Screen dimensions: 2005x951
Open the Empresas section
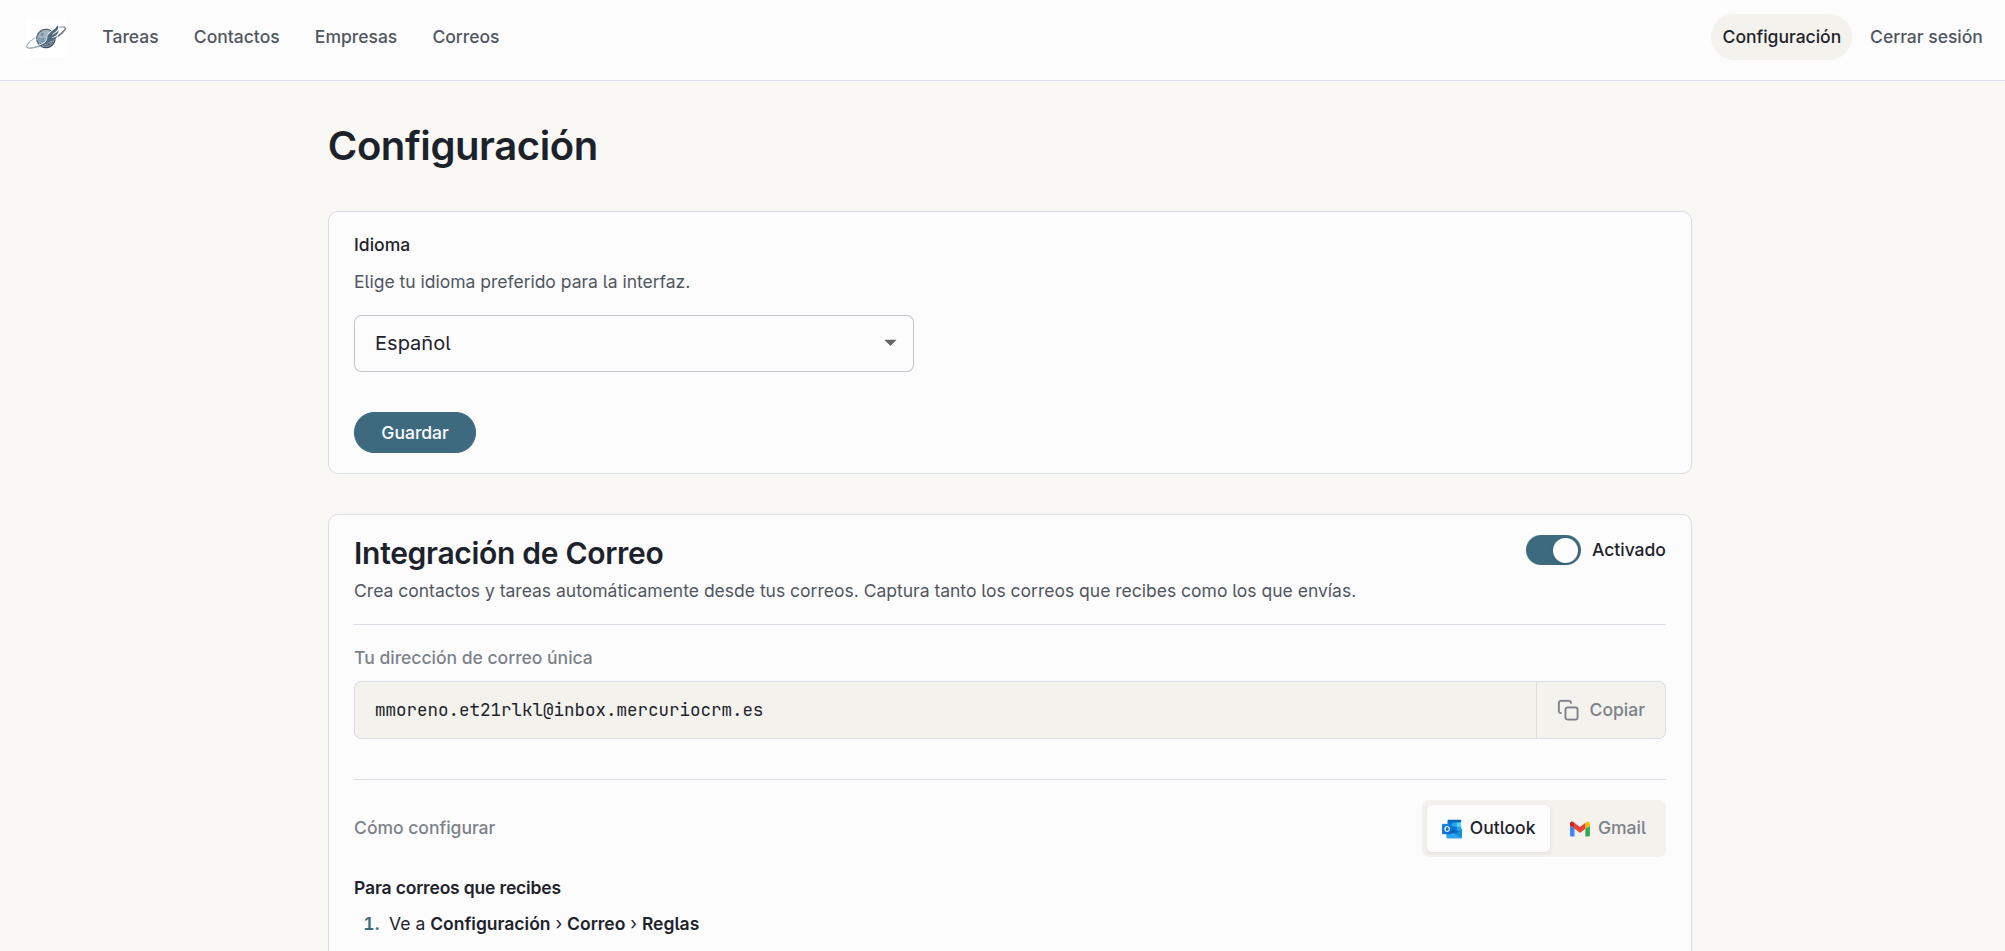[355, 37]
